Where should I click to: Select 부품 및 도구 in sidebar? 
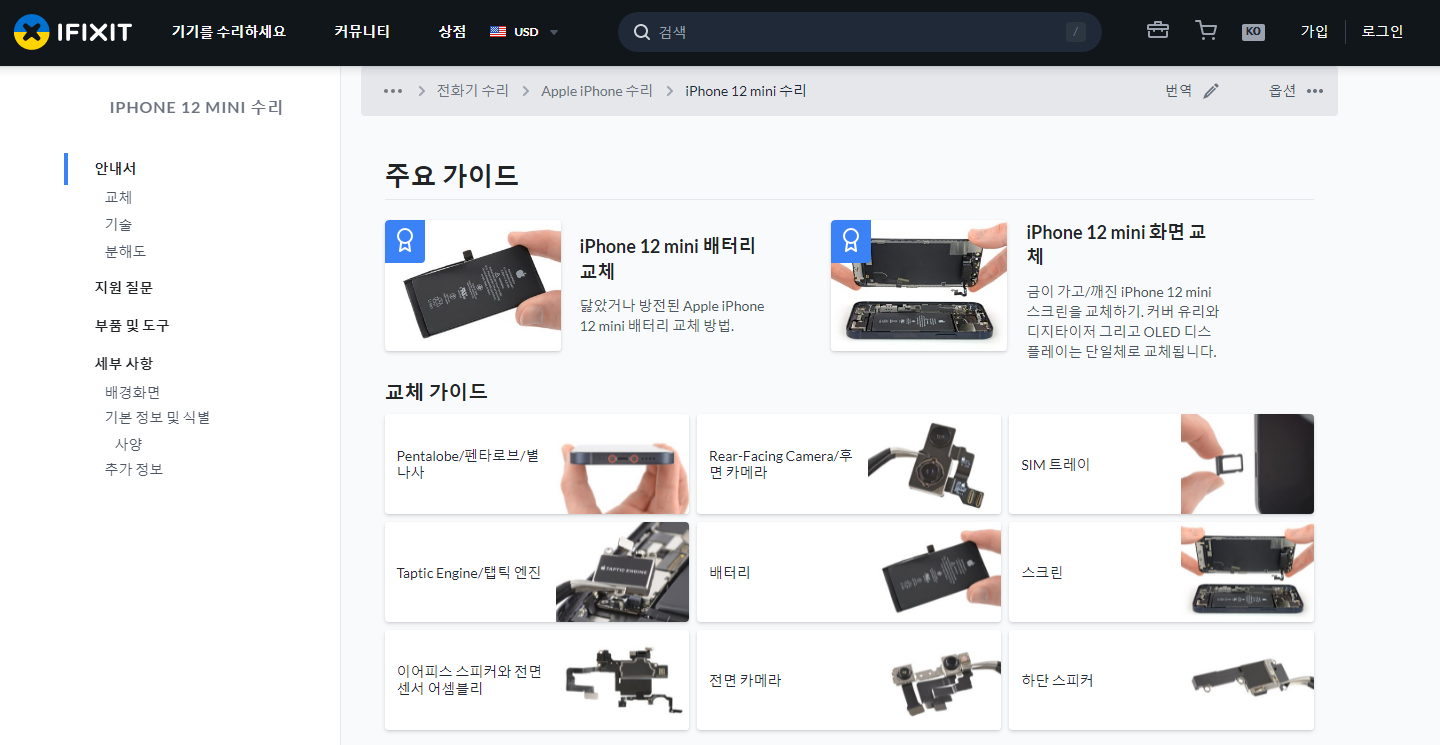pos(132,326)
